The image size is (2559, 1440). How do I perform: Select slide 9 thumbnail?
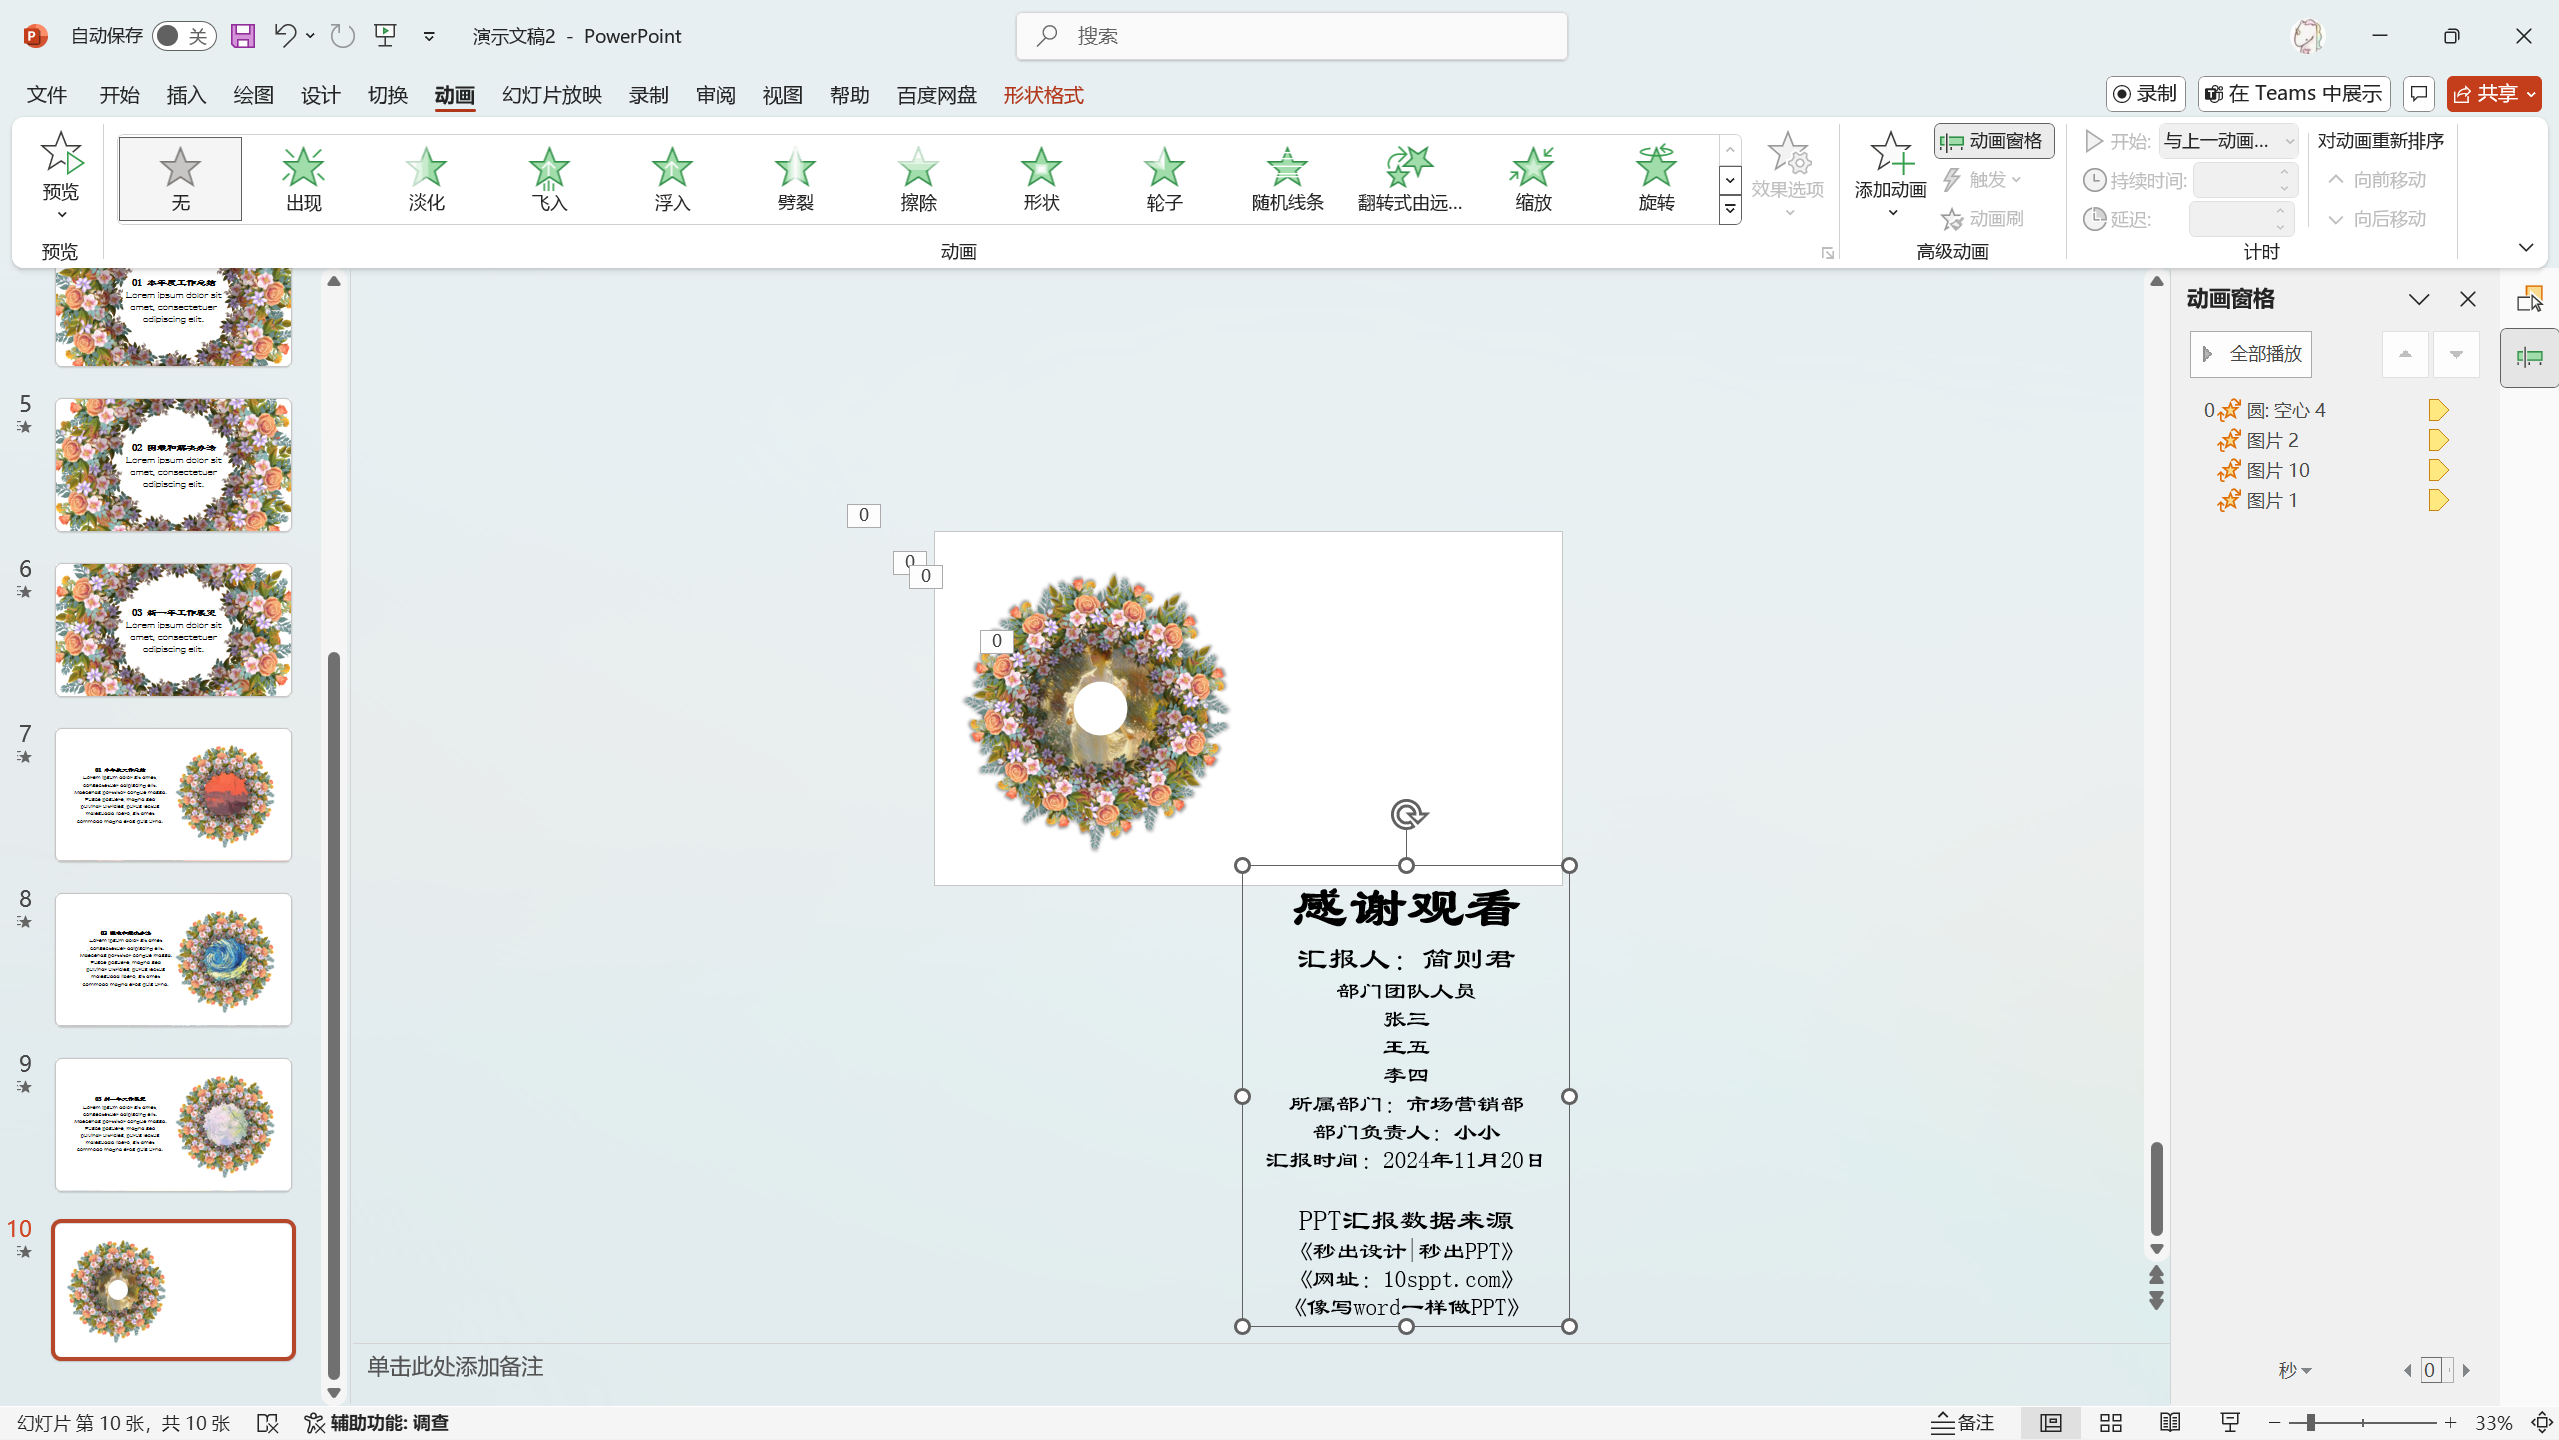point(173,1124)
